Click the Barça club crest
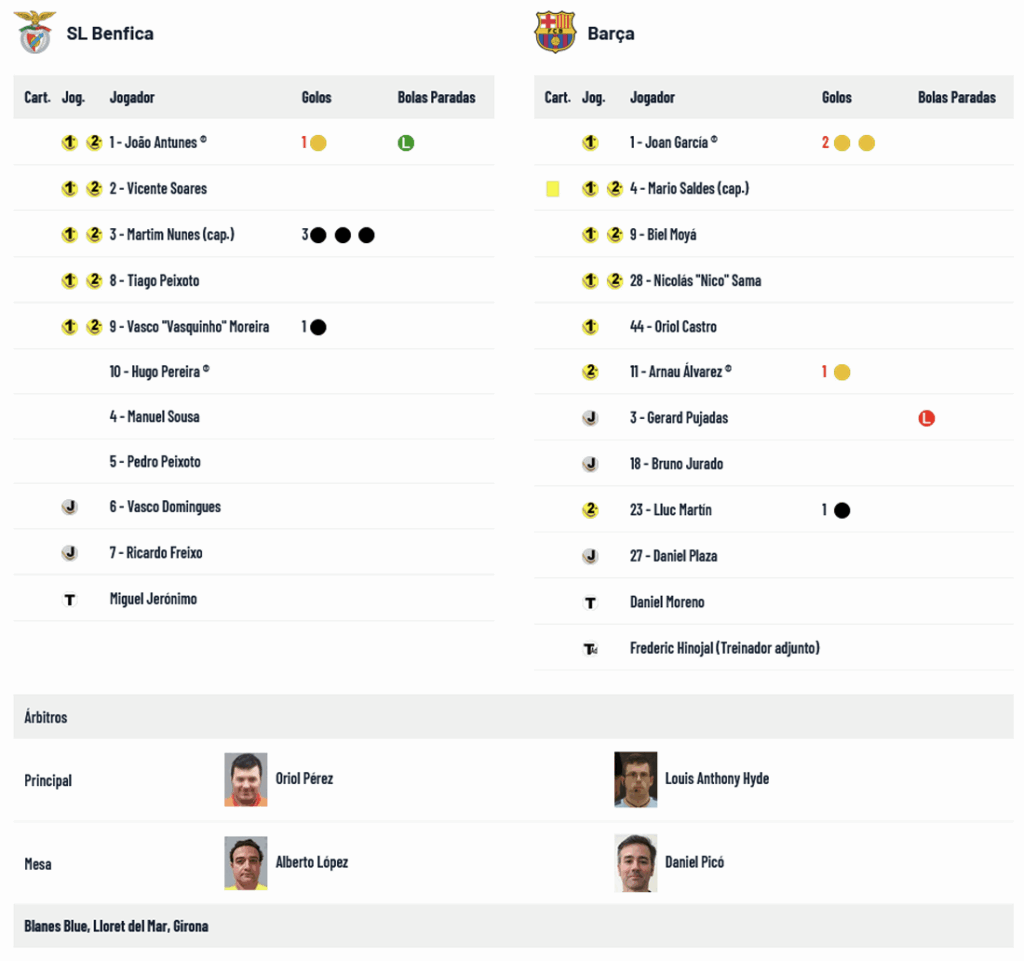This screenshot has width=1024, height=961. pyautogui.click(x=555, y=33)
